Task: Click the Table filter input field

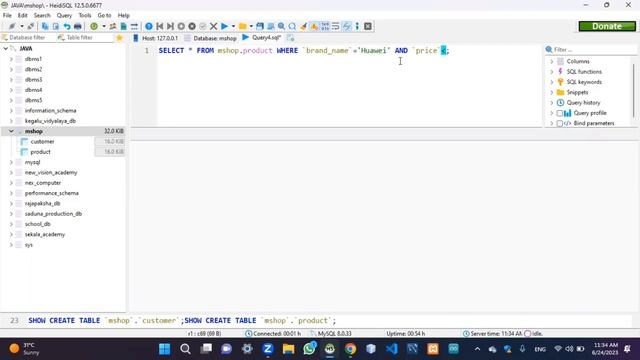Action: (x=85, y=38)
